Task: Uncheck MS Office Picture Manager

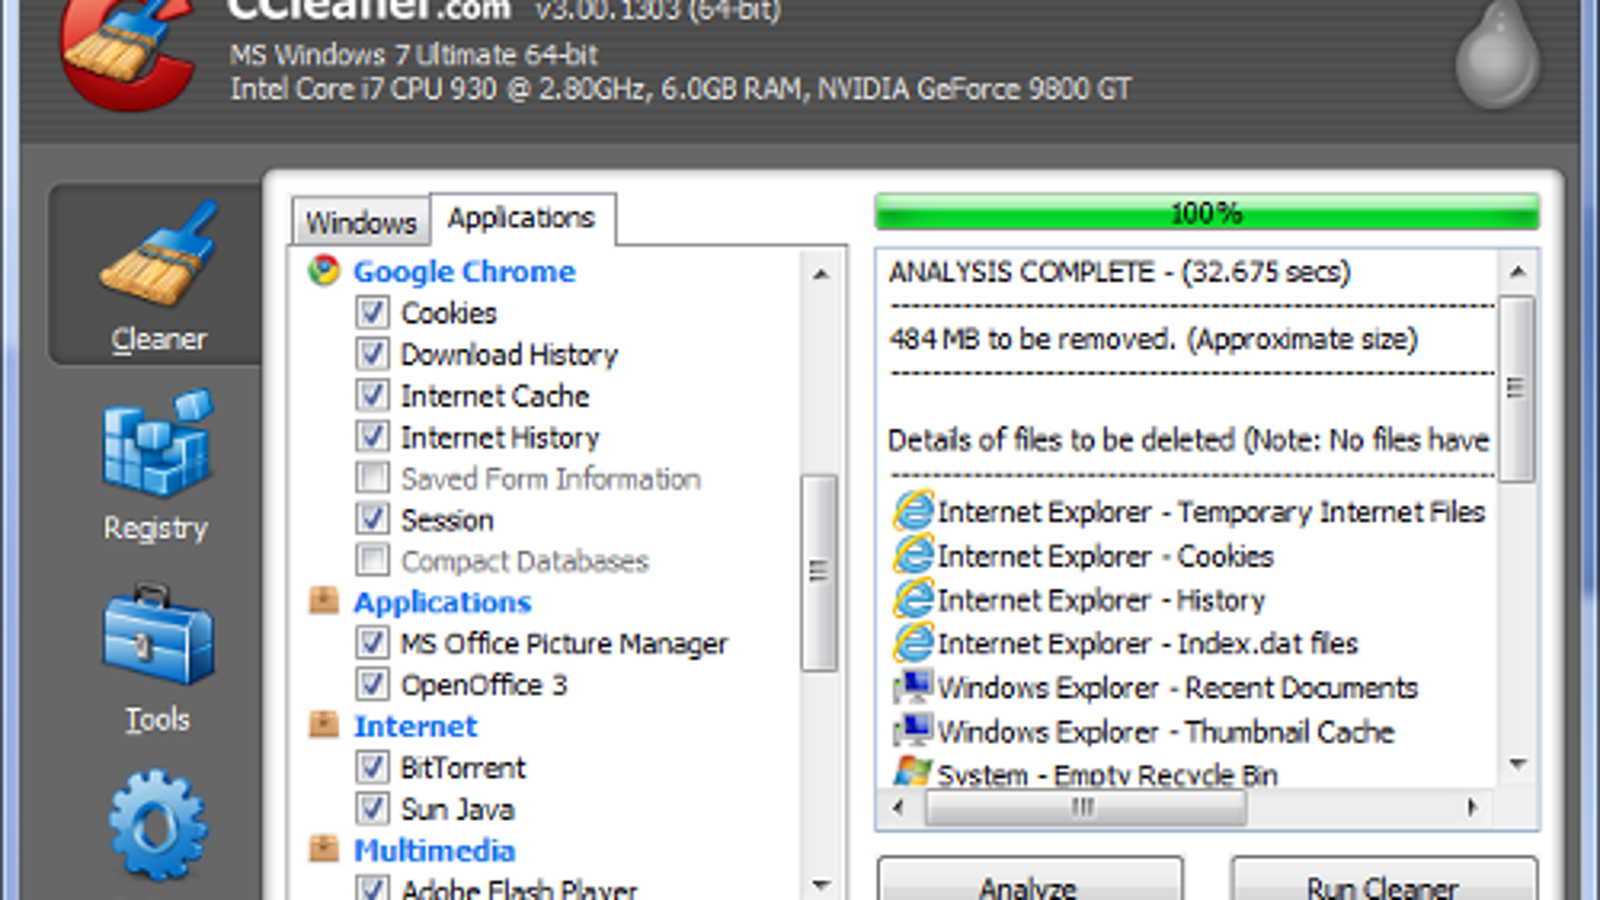Action: point(372,642)
